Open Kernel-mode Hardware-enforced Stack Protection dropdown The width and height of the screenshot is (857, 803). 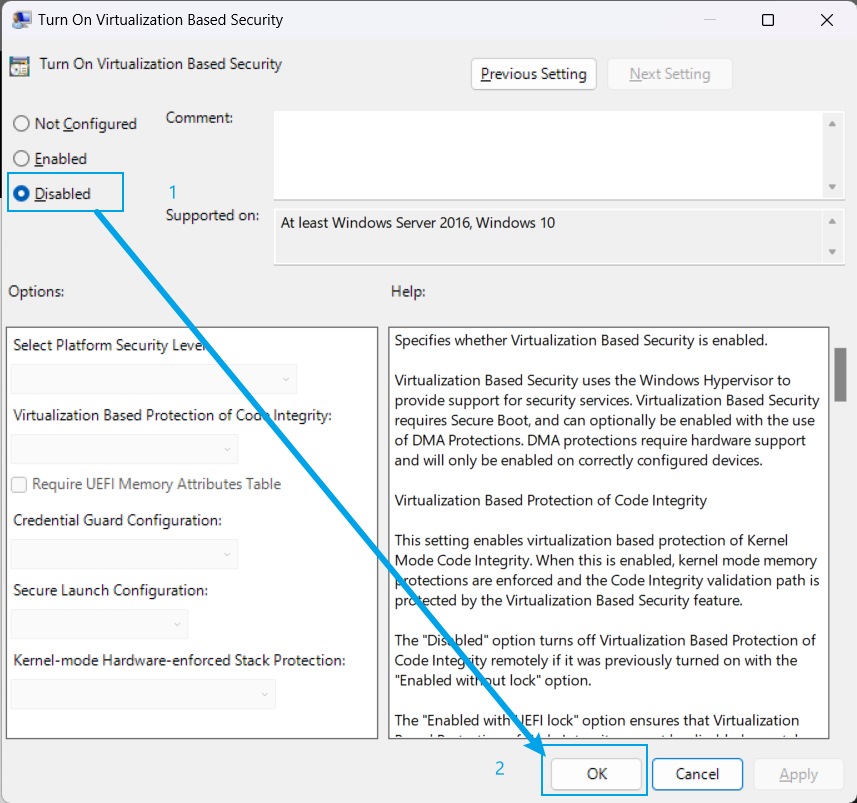pyautogui.click(x=143, y=694)
